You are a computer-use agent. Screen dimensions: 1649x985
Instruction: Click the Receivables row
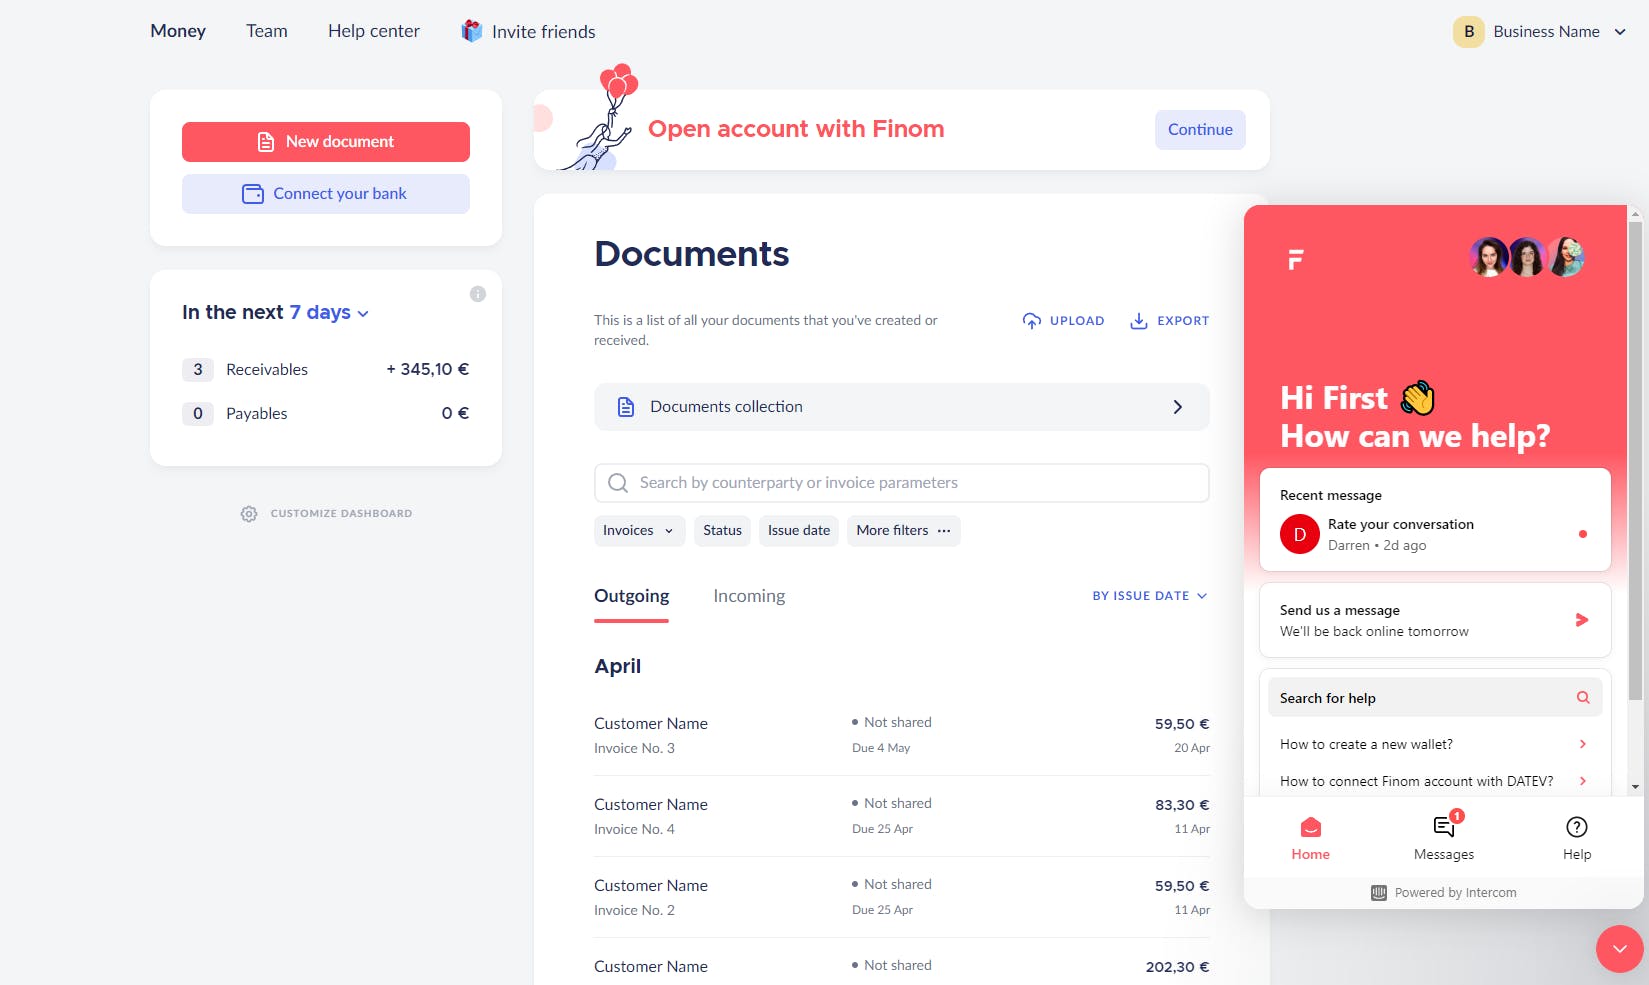click(x=326, y=370)
